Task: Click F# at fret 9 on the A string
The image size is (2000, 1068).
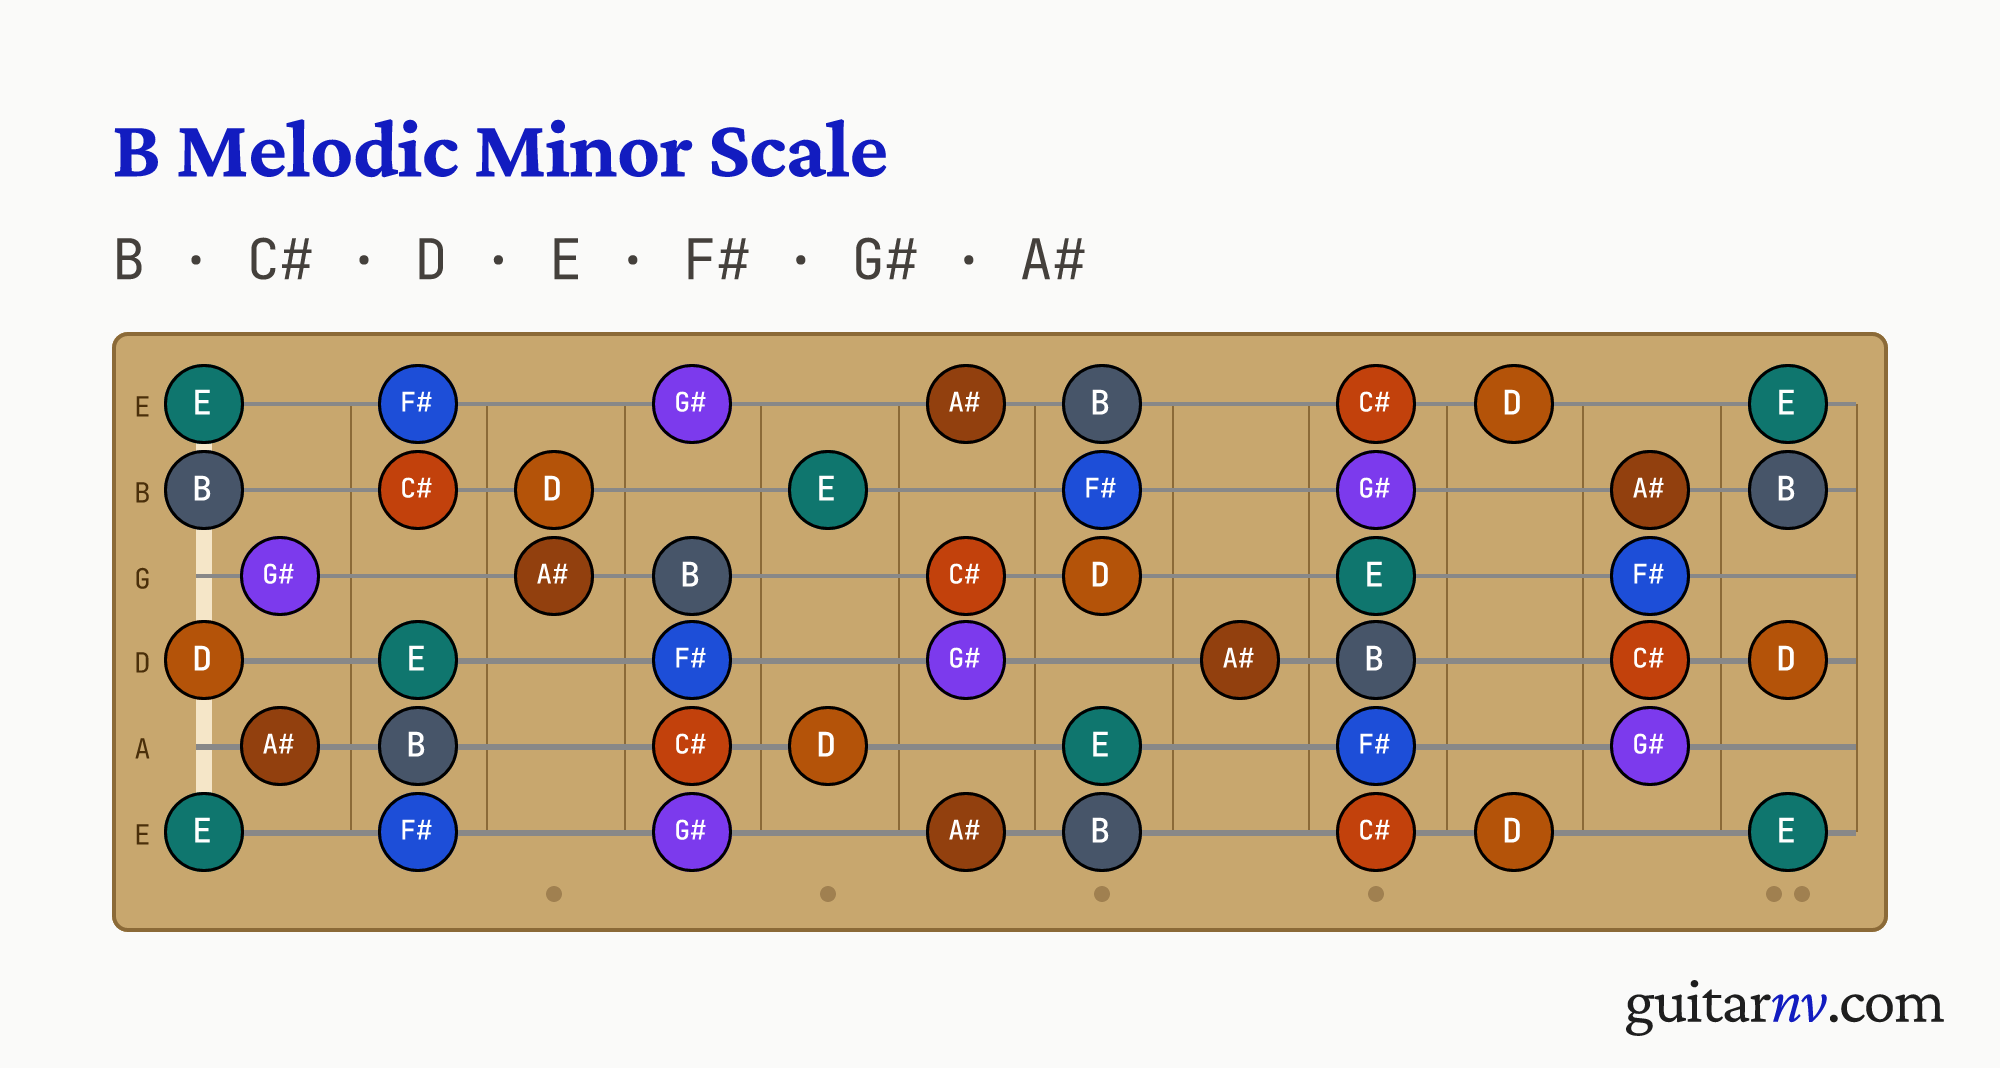Action: (x=1376, y=746)
